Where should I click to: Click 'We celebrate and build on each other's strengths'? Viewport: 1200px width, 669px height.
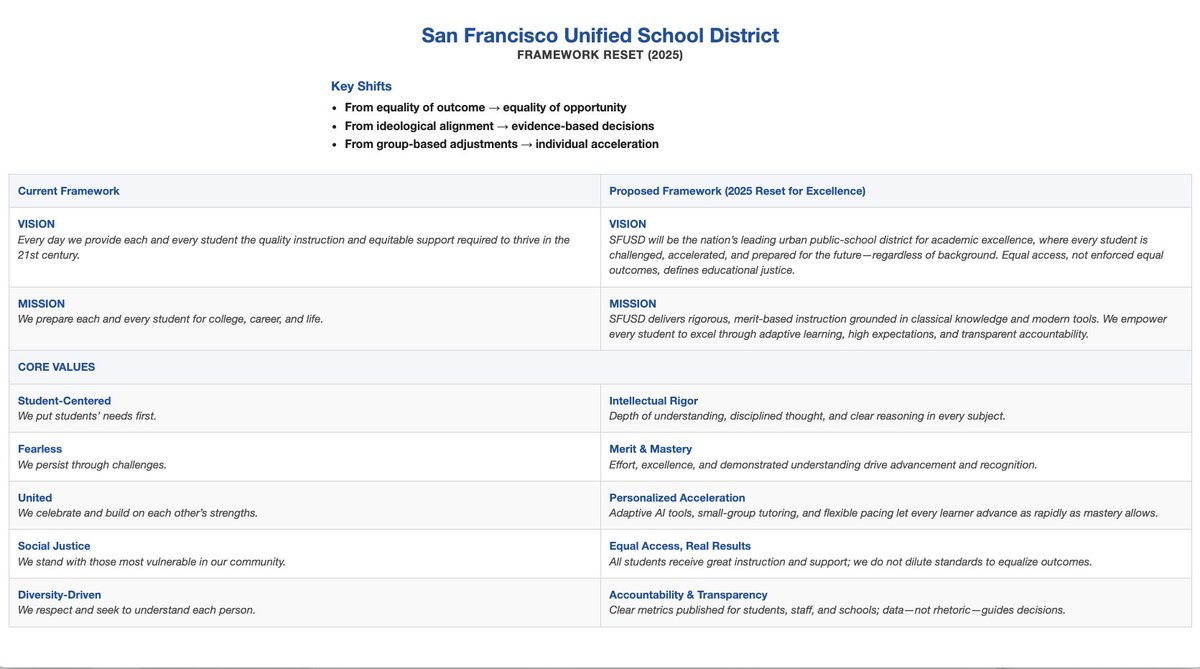pyautogui.click(x=138, y=513)
